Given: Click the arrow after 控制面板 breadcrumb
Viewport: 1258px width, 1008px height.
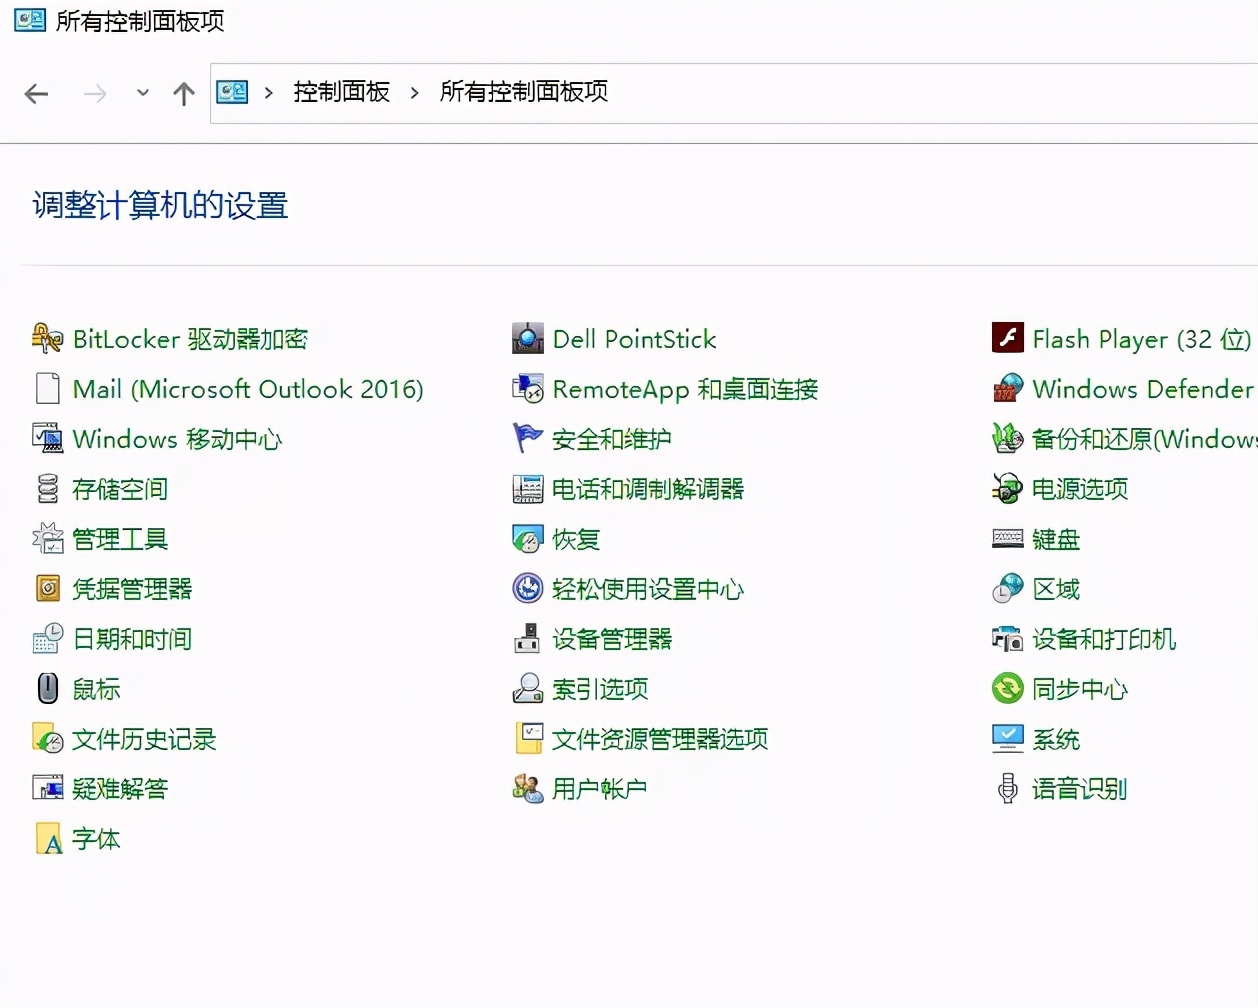Looking at the screenshot, I should point(414,92).
